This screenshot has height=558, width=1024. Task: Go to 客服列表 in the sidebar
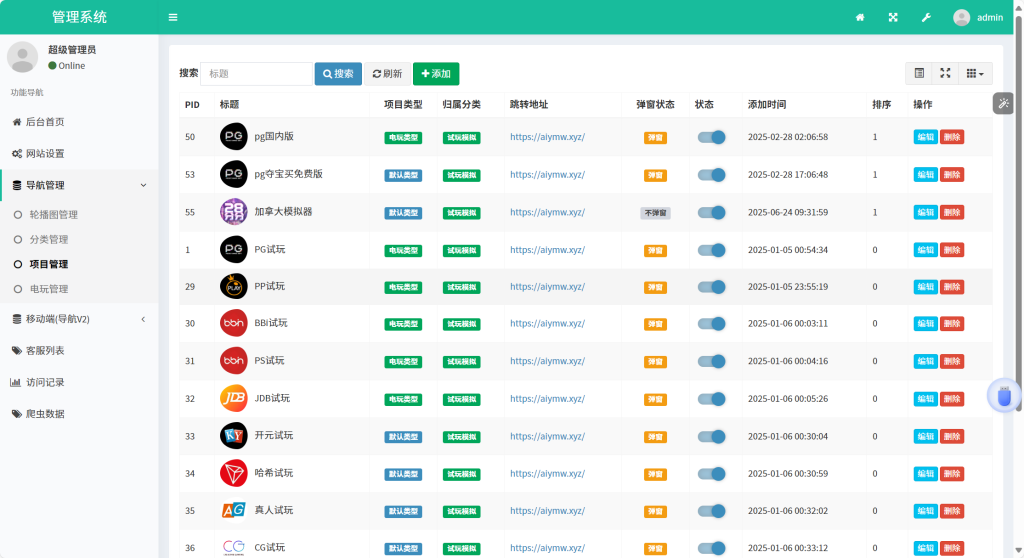click(45, 351)
